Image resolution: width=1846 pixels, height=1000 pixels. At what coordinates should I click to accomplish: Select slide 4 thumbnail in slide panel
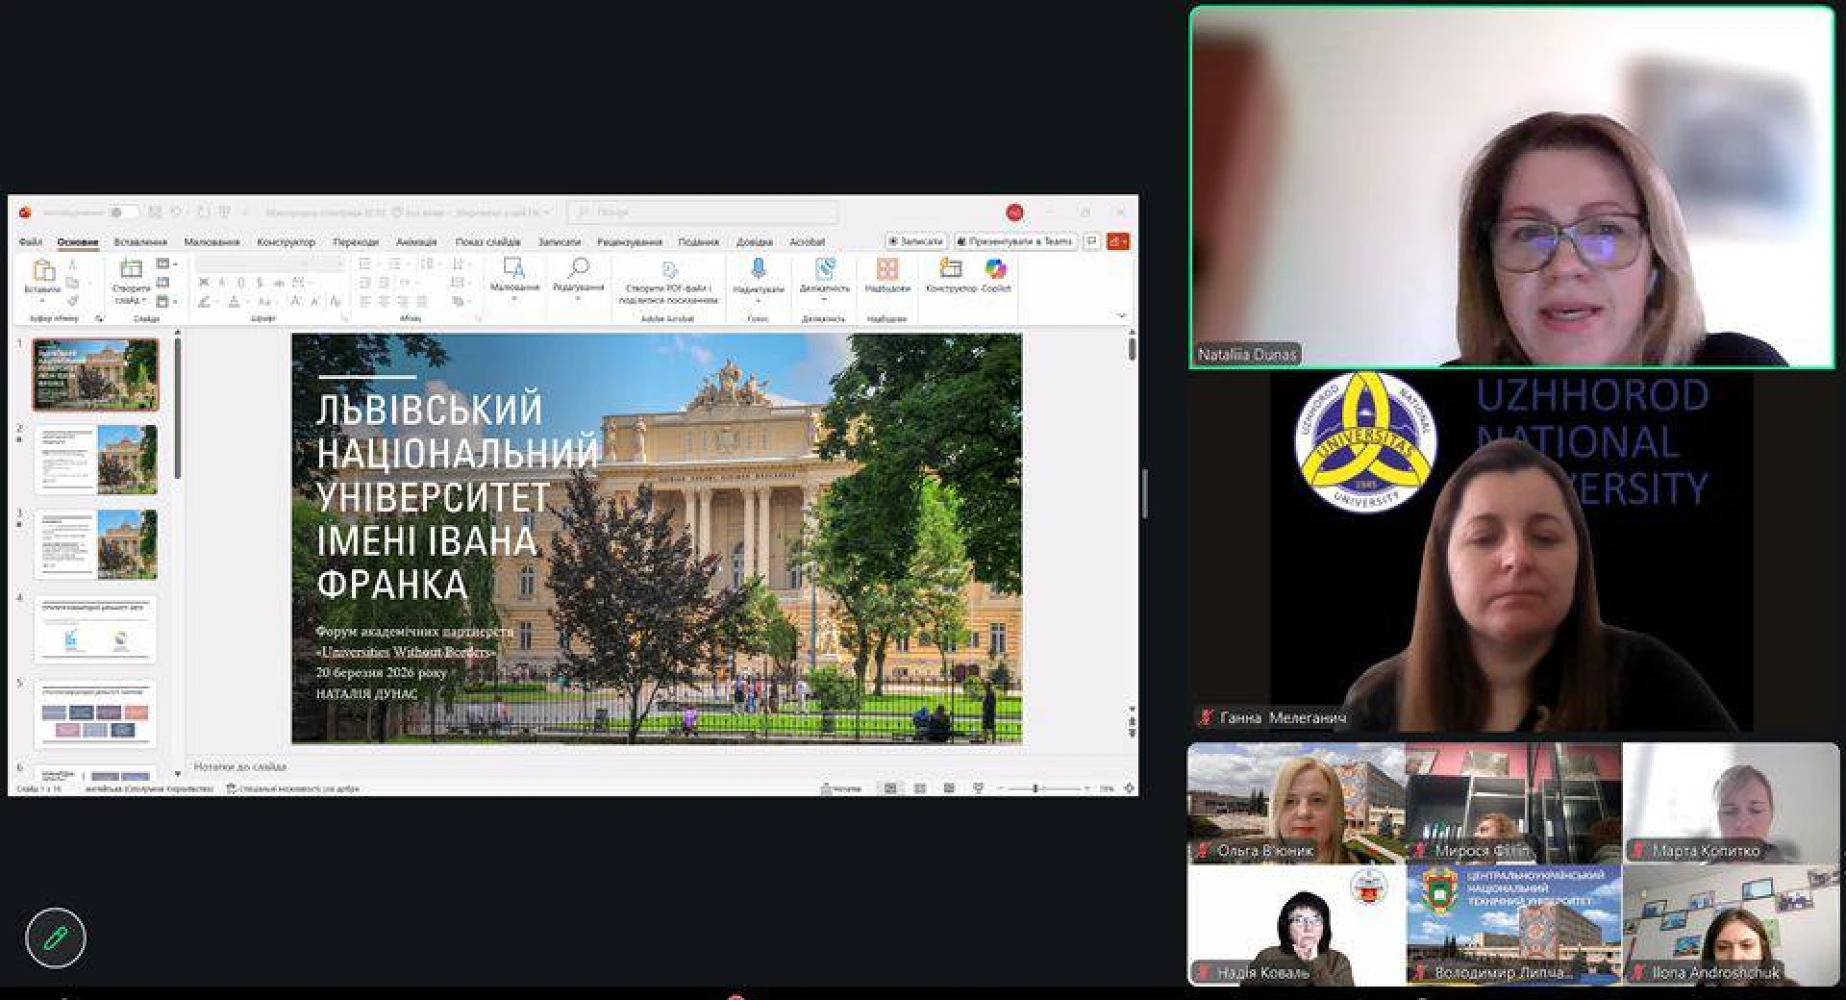click(x=96, y=630)
